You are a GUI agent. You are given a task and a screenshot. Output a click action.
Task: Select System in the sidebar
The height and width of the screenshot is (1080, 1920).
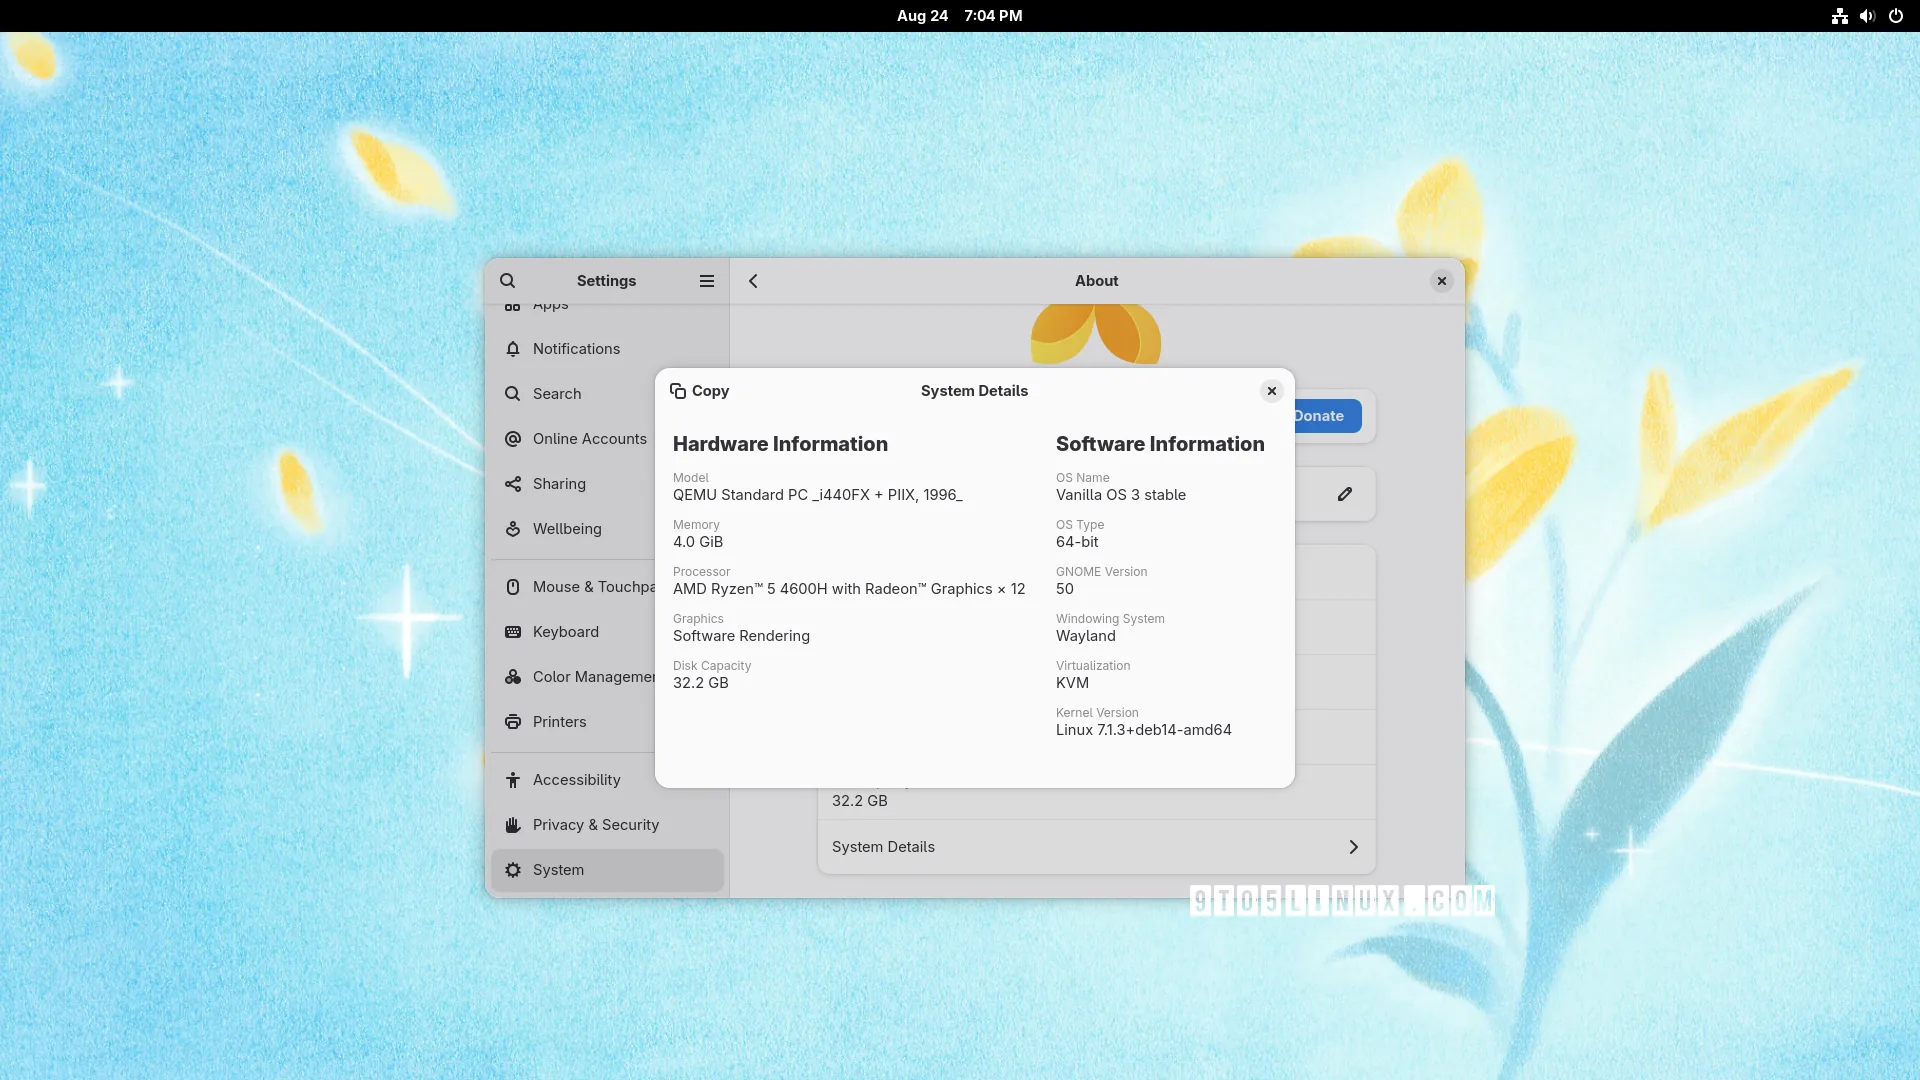pos(607,870)
